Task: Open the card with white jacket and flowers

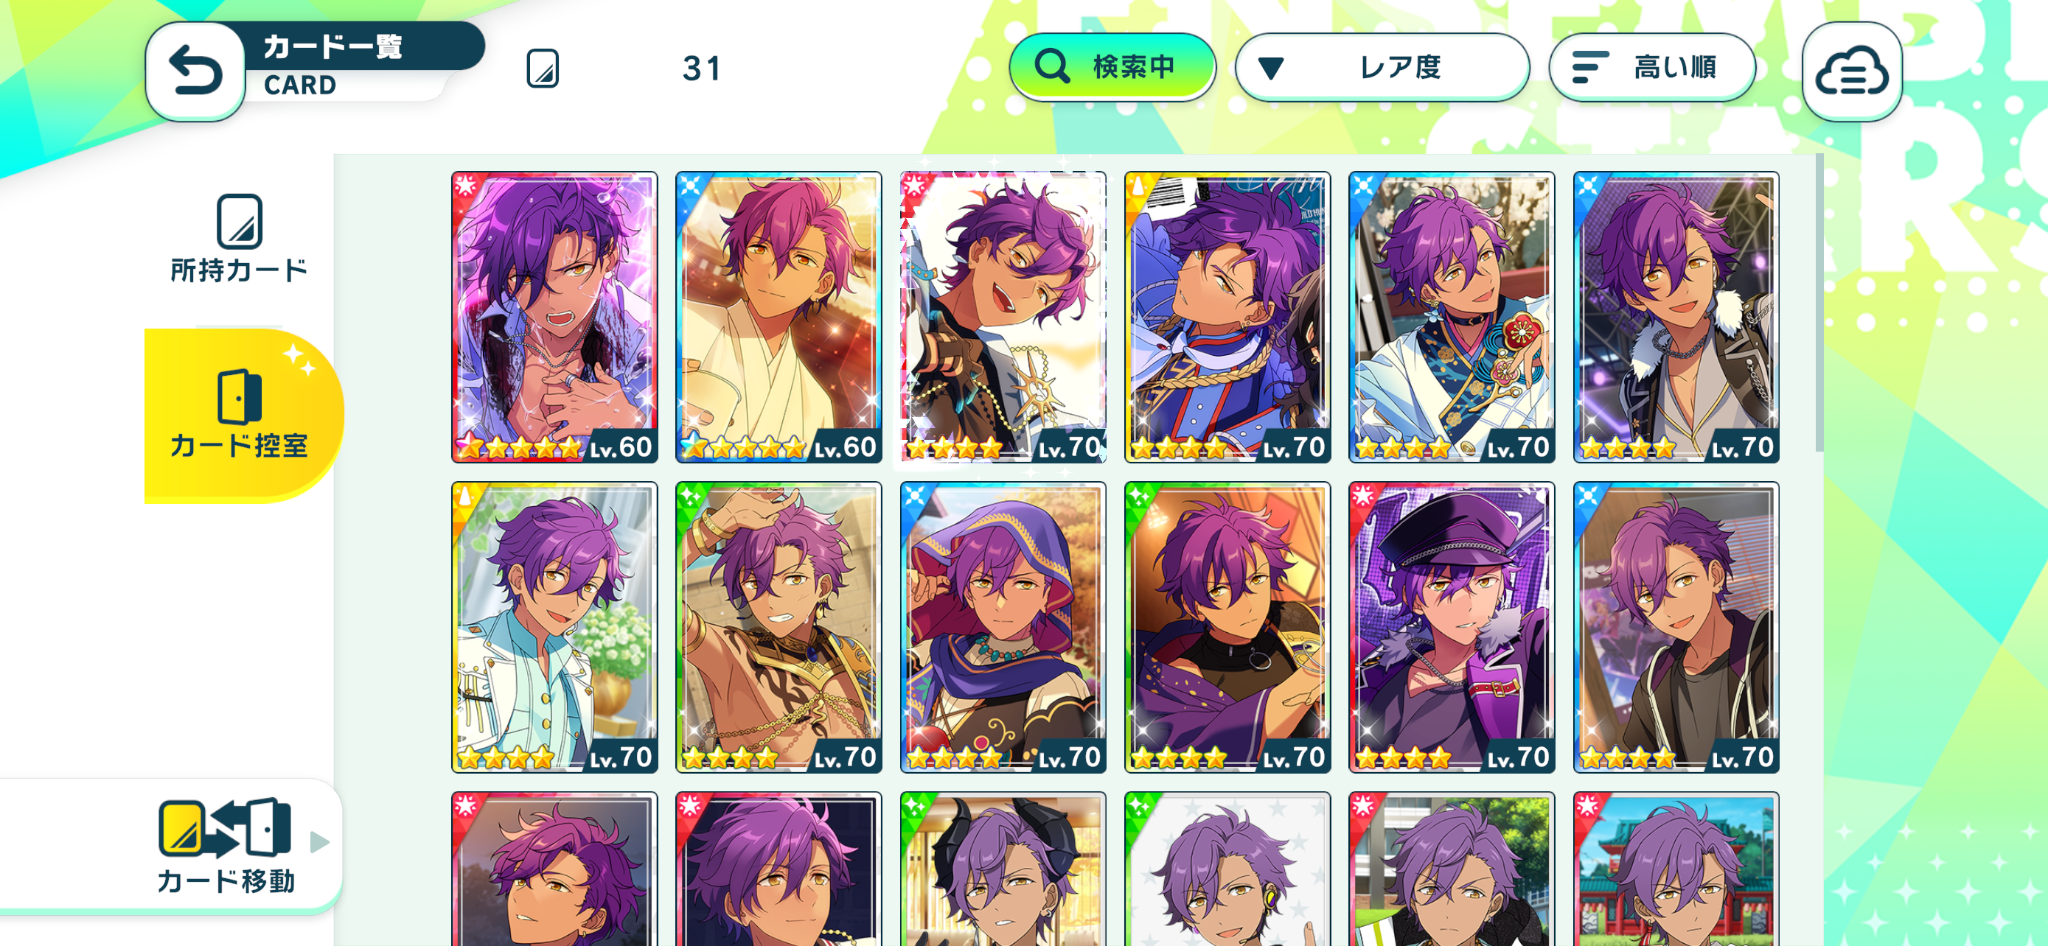Action: coord(555,627)
